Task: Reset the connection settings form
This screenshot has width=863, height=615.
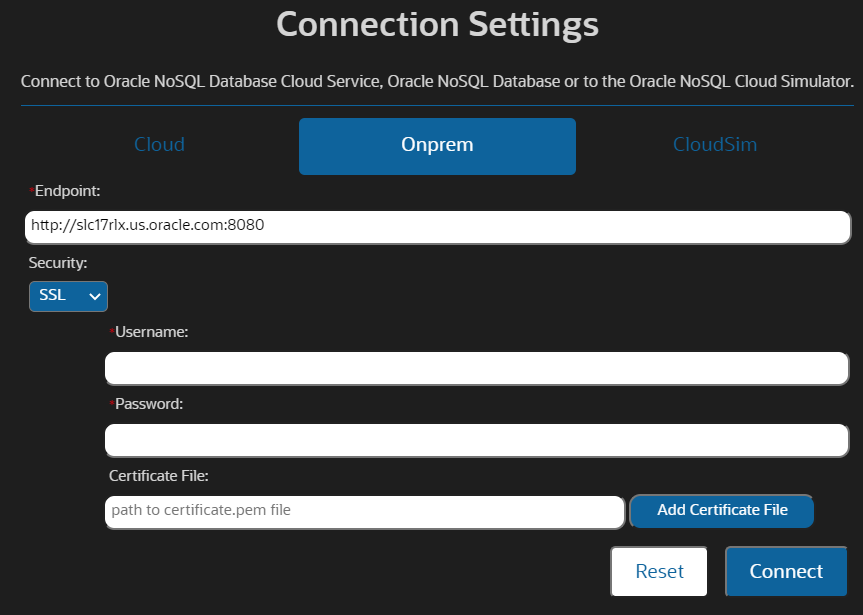Action: pos(658,571)
